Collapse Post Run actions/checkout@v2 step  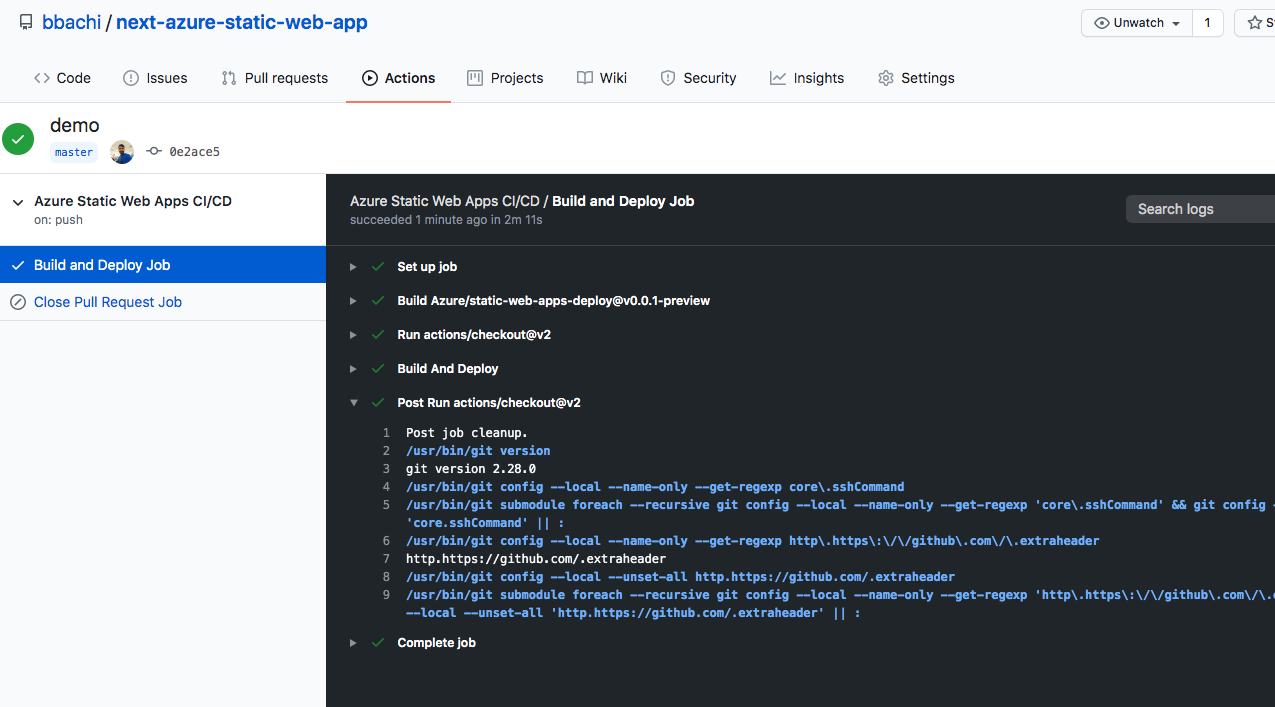point(353,403)
